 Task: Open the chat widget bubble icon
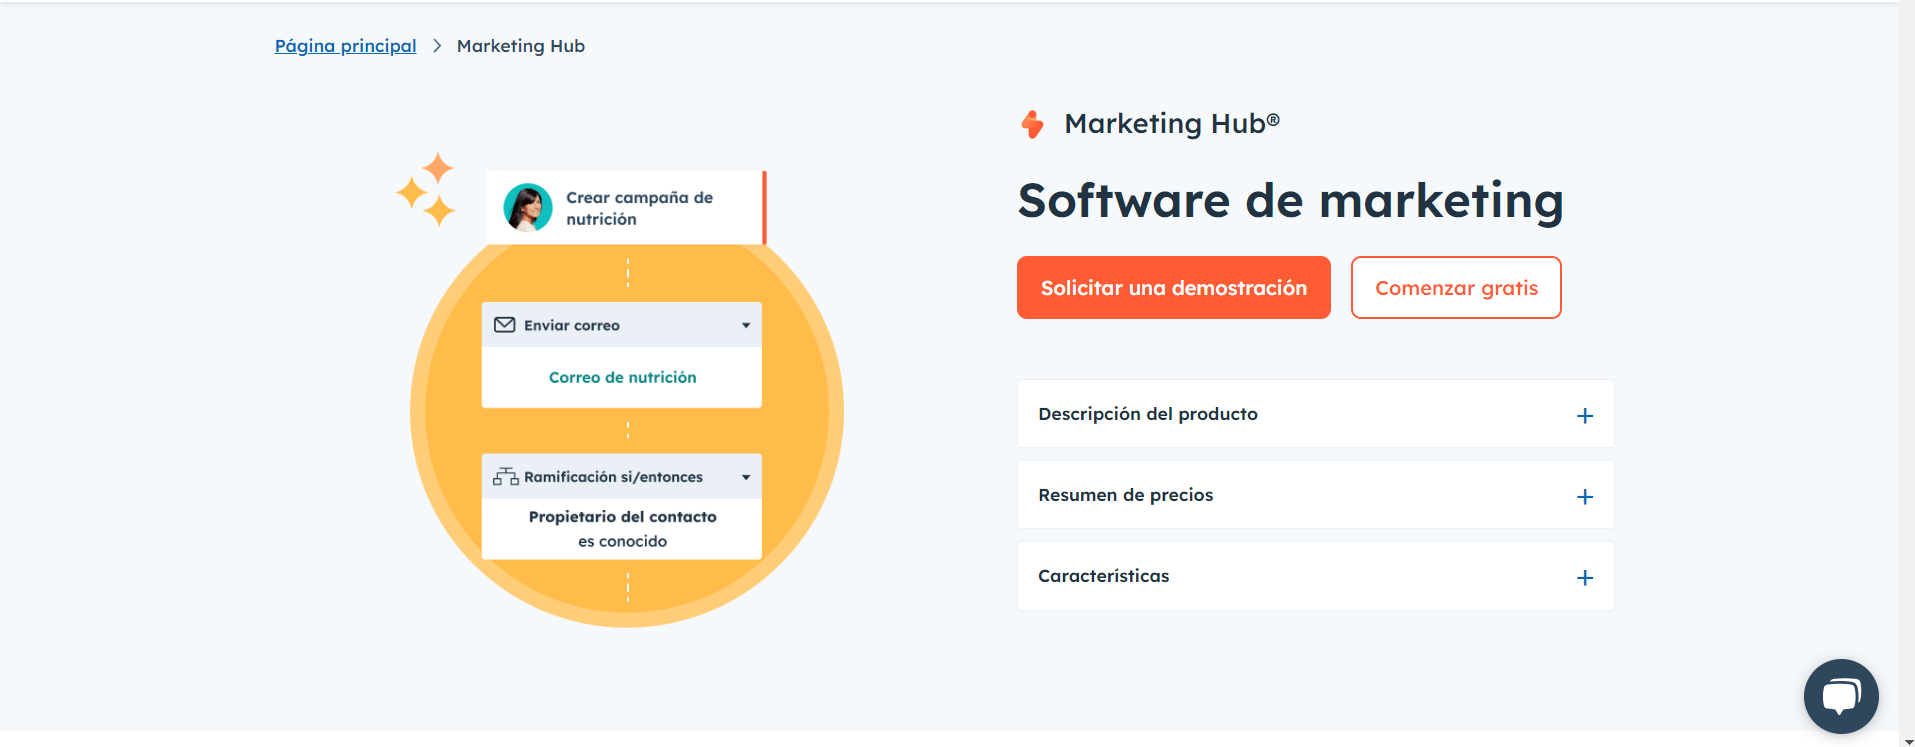pos(1841,696)
